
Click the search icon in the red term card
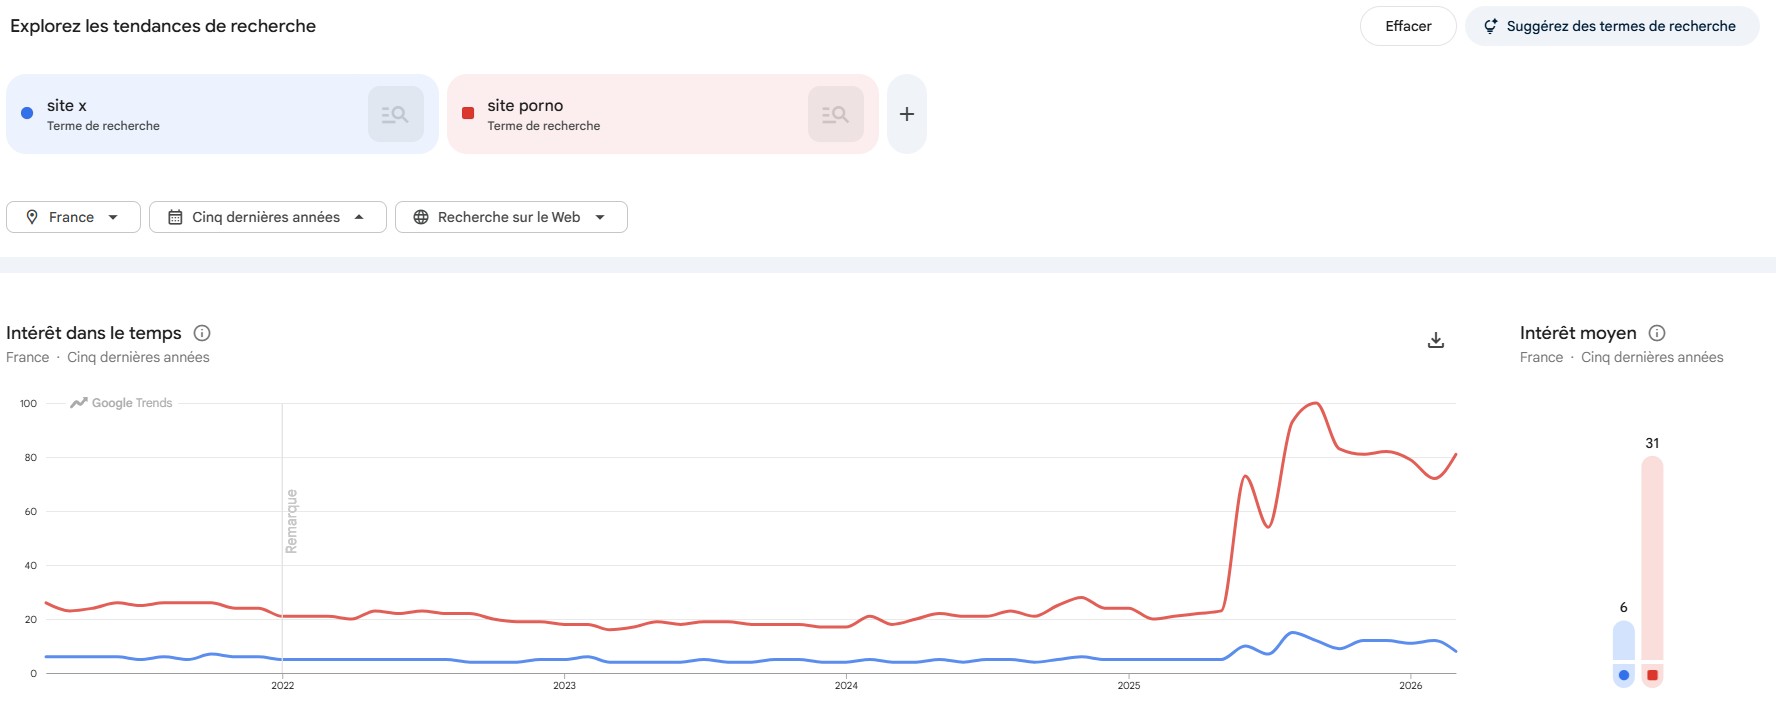(x=835, y=114)
